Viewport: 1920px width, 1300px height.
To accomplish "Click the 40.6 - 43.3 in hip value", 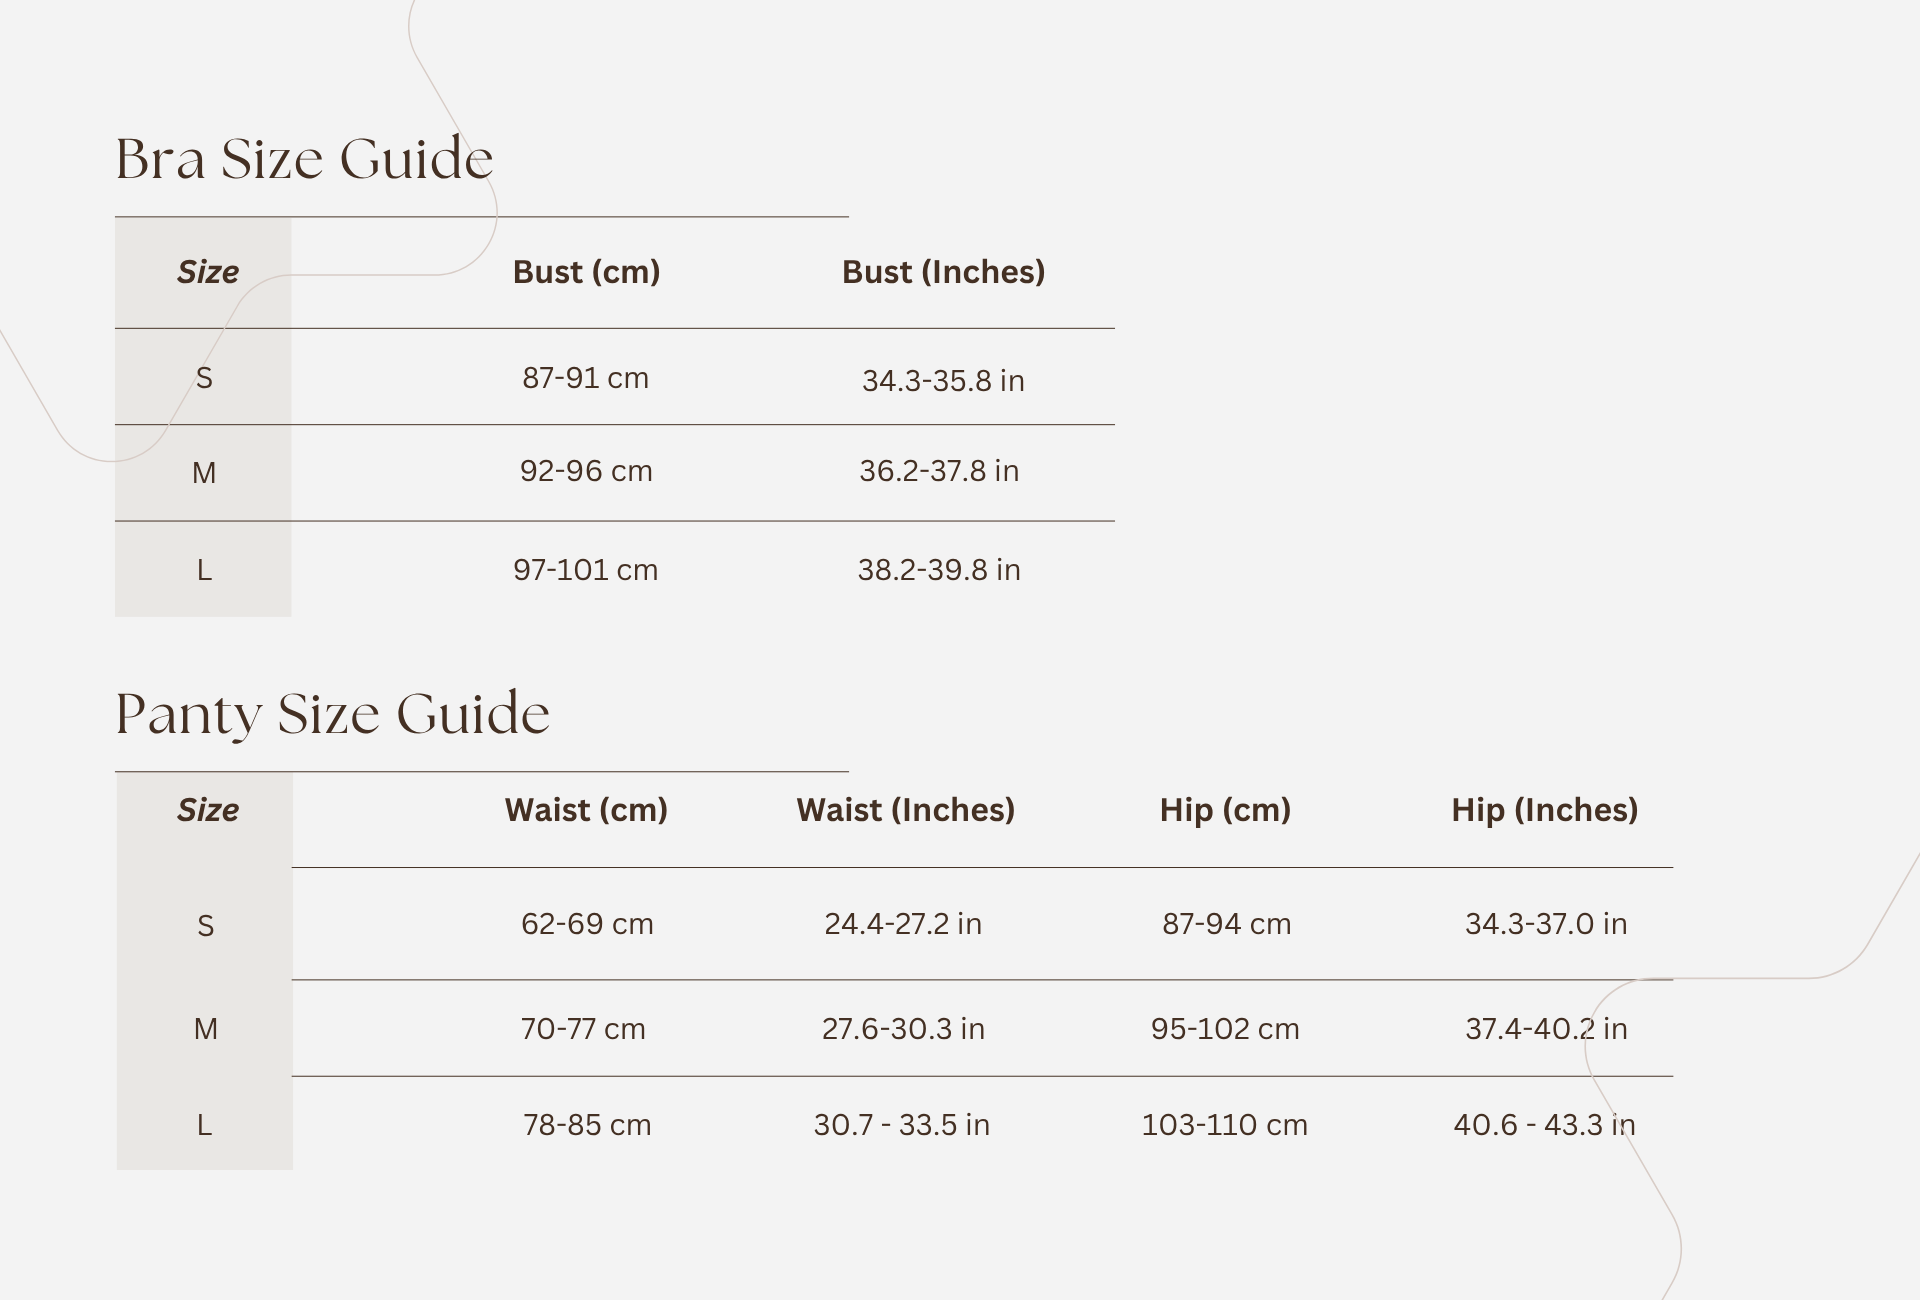I will [1544, 1125].
